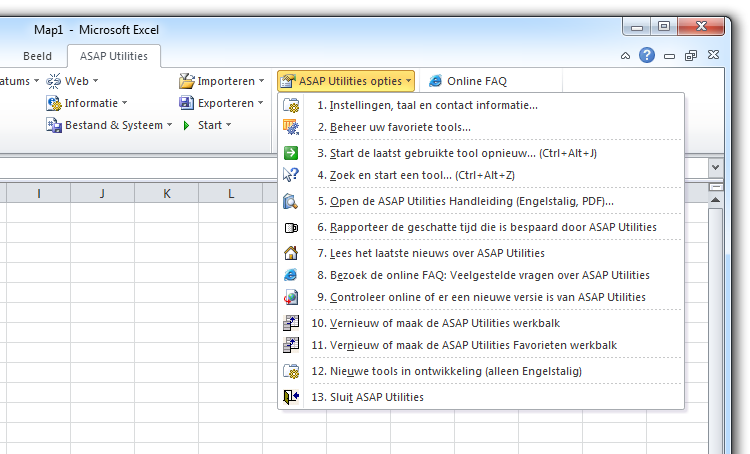750x454 pixels.
Task: Select column I header
Action: coord(38,193)
